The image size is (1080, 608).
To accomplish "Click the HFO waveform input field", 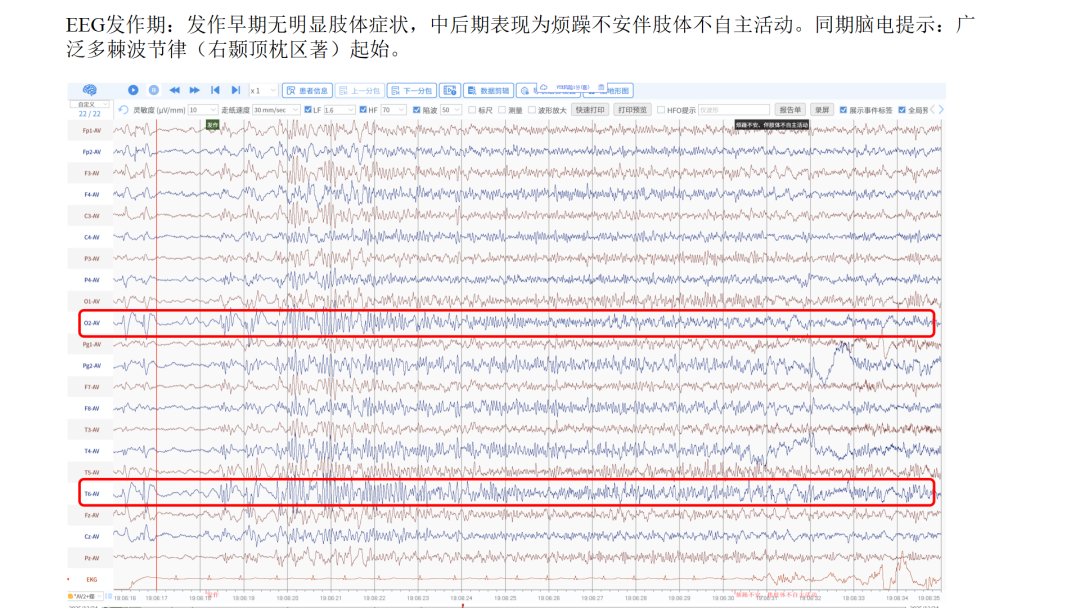I will pos(734,110).
